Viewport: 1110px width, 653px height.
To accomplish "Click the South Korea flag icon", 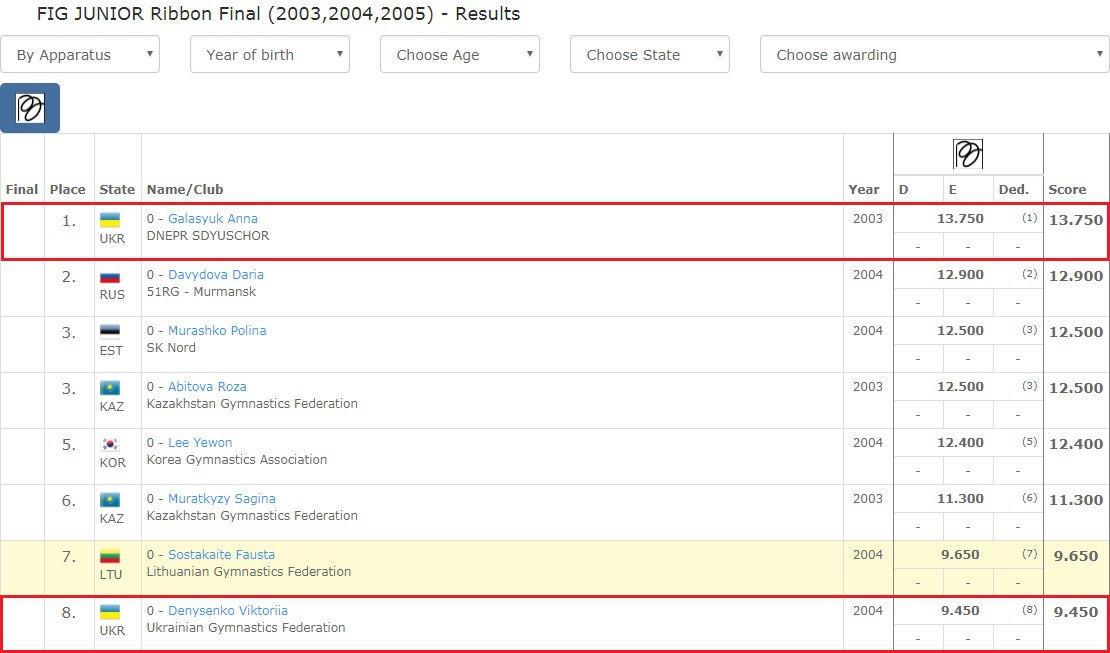I will [110, 444].
